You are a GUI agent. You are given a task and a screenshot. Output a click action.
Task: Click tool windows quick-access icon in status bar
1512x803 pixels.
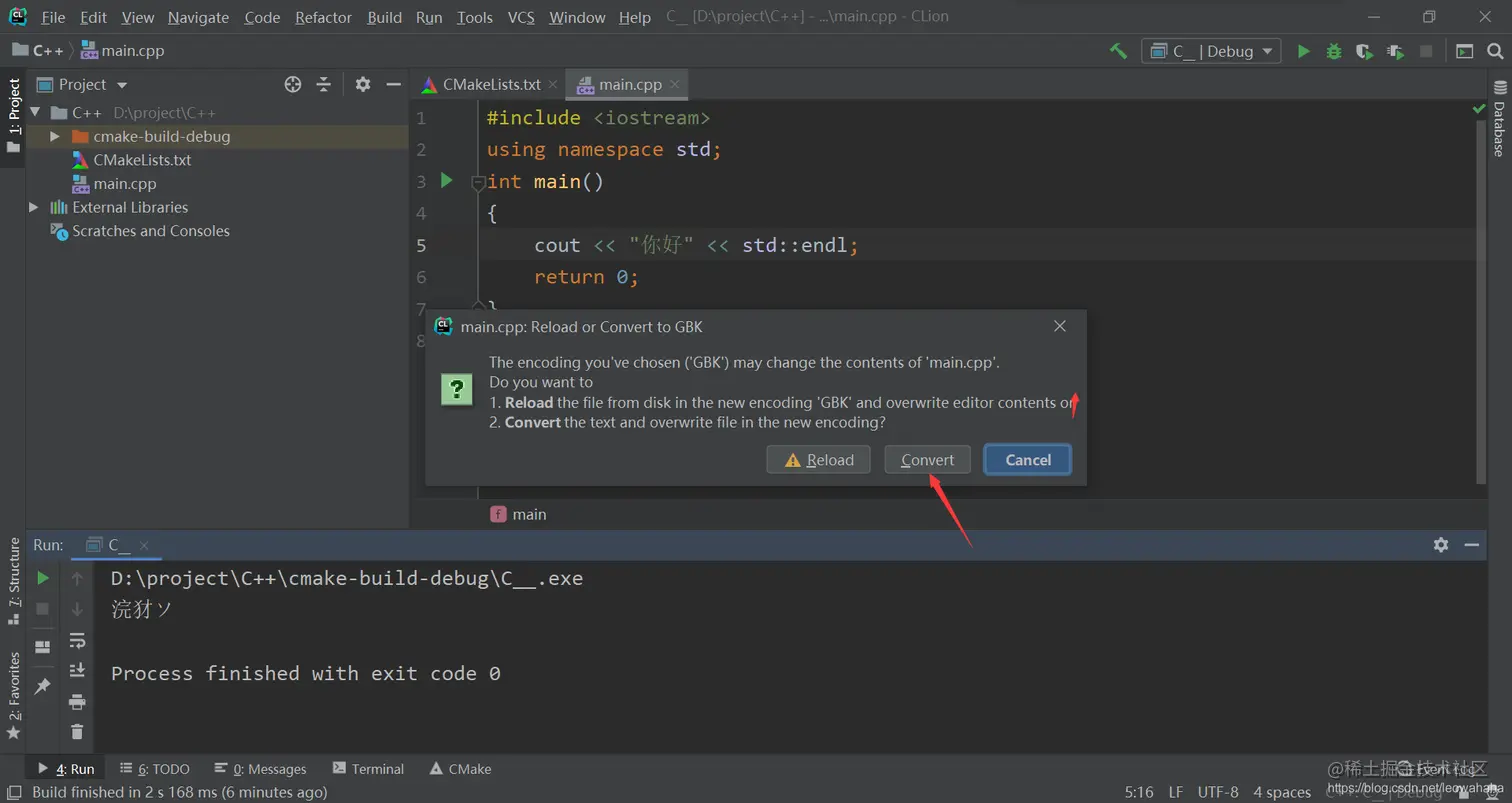point(14,793)
